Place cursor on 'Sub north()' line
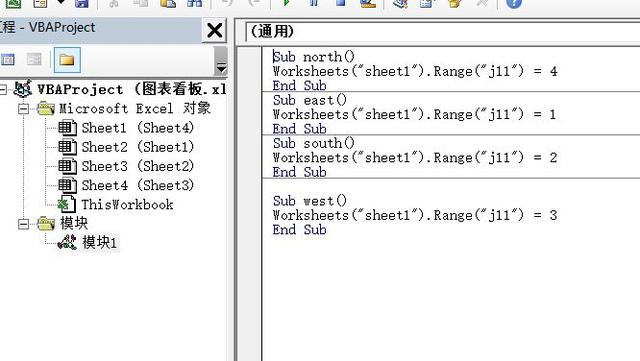This screenshot has width=640, height=361. [313, 57]
